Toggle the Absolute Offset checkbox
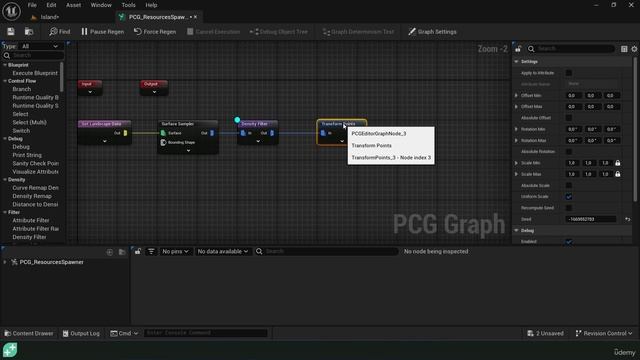640x360 pixels. 569,118
